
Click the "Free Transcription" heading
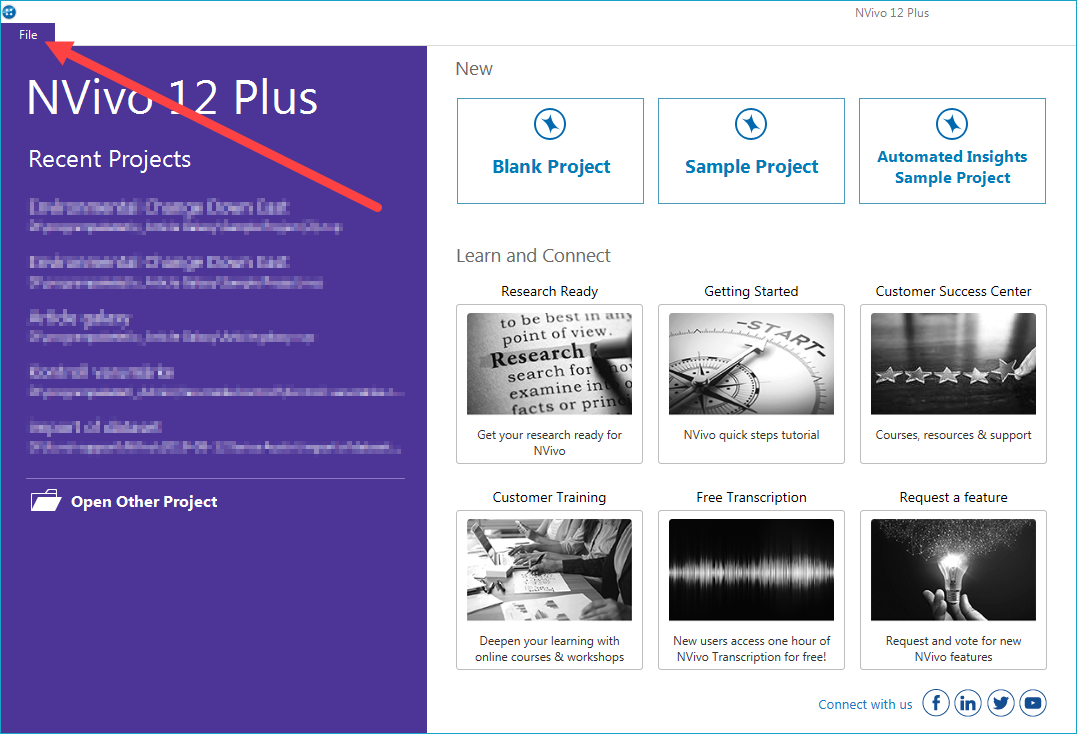751,497
